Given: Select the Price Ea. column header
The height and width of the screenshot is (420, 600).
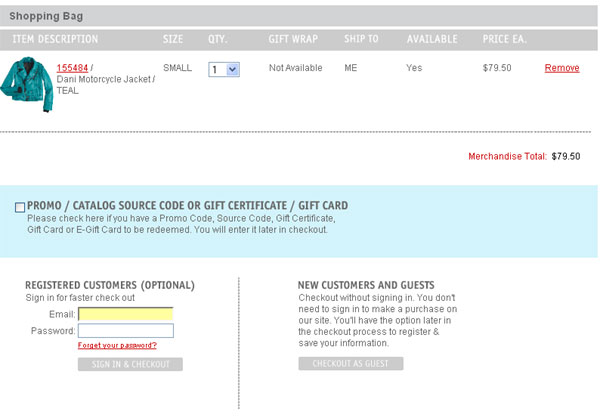Looking at the screenshot, I should pyautogui.click(x=504, y=40).
